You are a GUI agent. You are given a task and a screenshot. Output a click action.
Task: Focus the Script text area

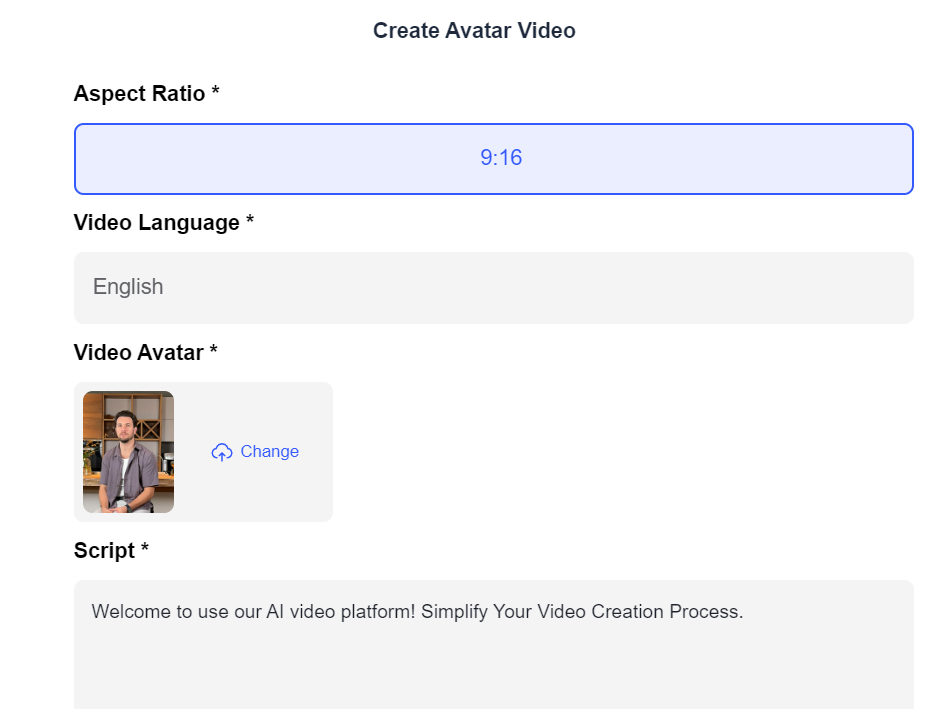point(493,645)
